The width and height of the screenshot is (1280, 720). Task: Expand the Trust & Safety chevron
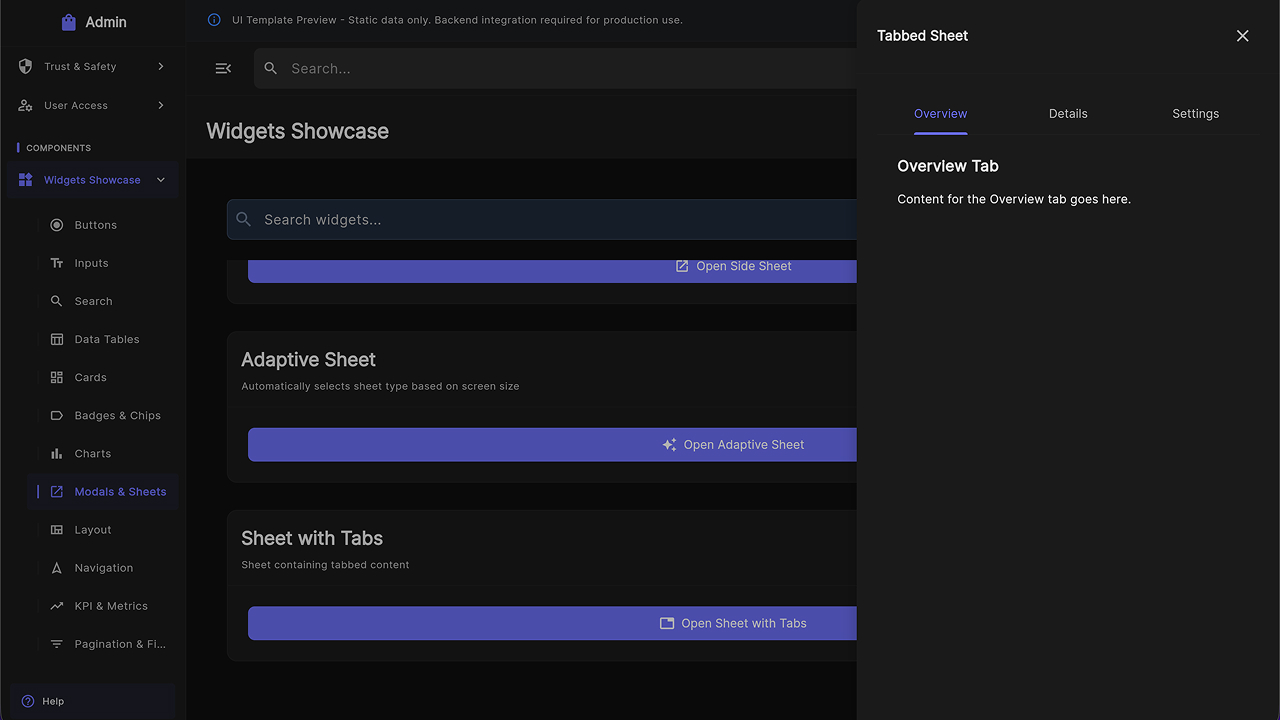(161, 66)
